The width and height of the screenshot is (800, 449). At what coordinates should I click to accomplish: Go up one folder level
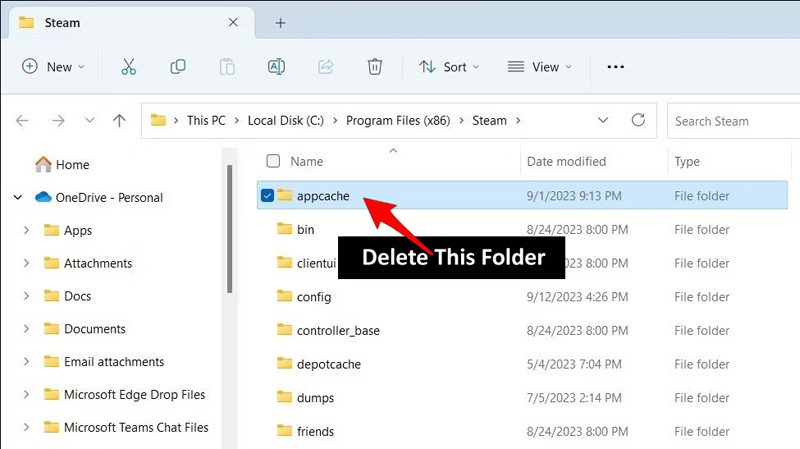pyautogui.click(x=119, y=120)
